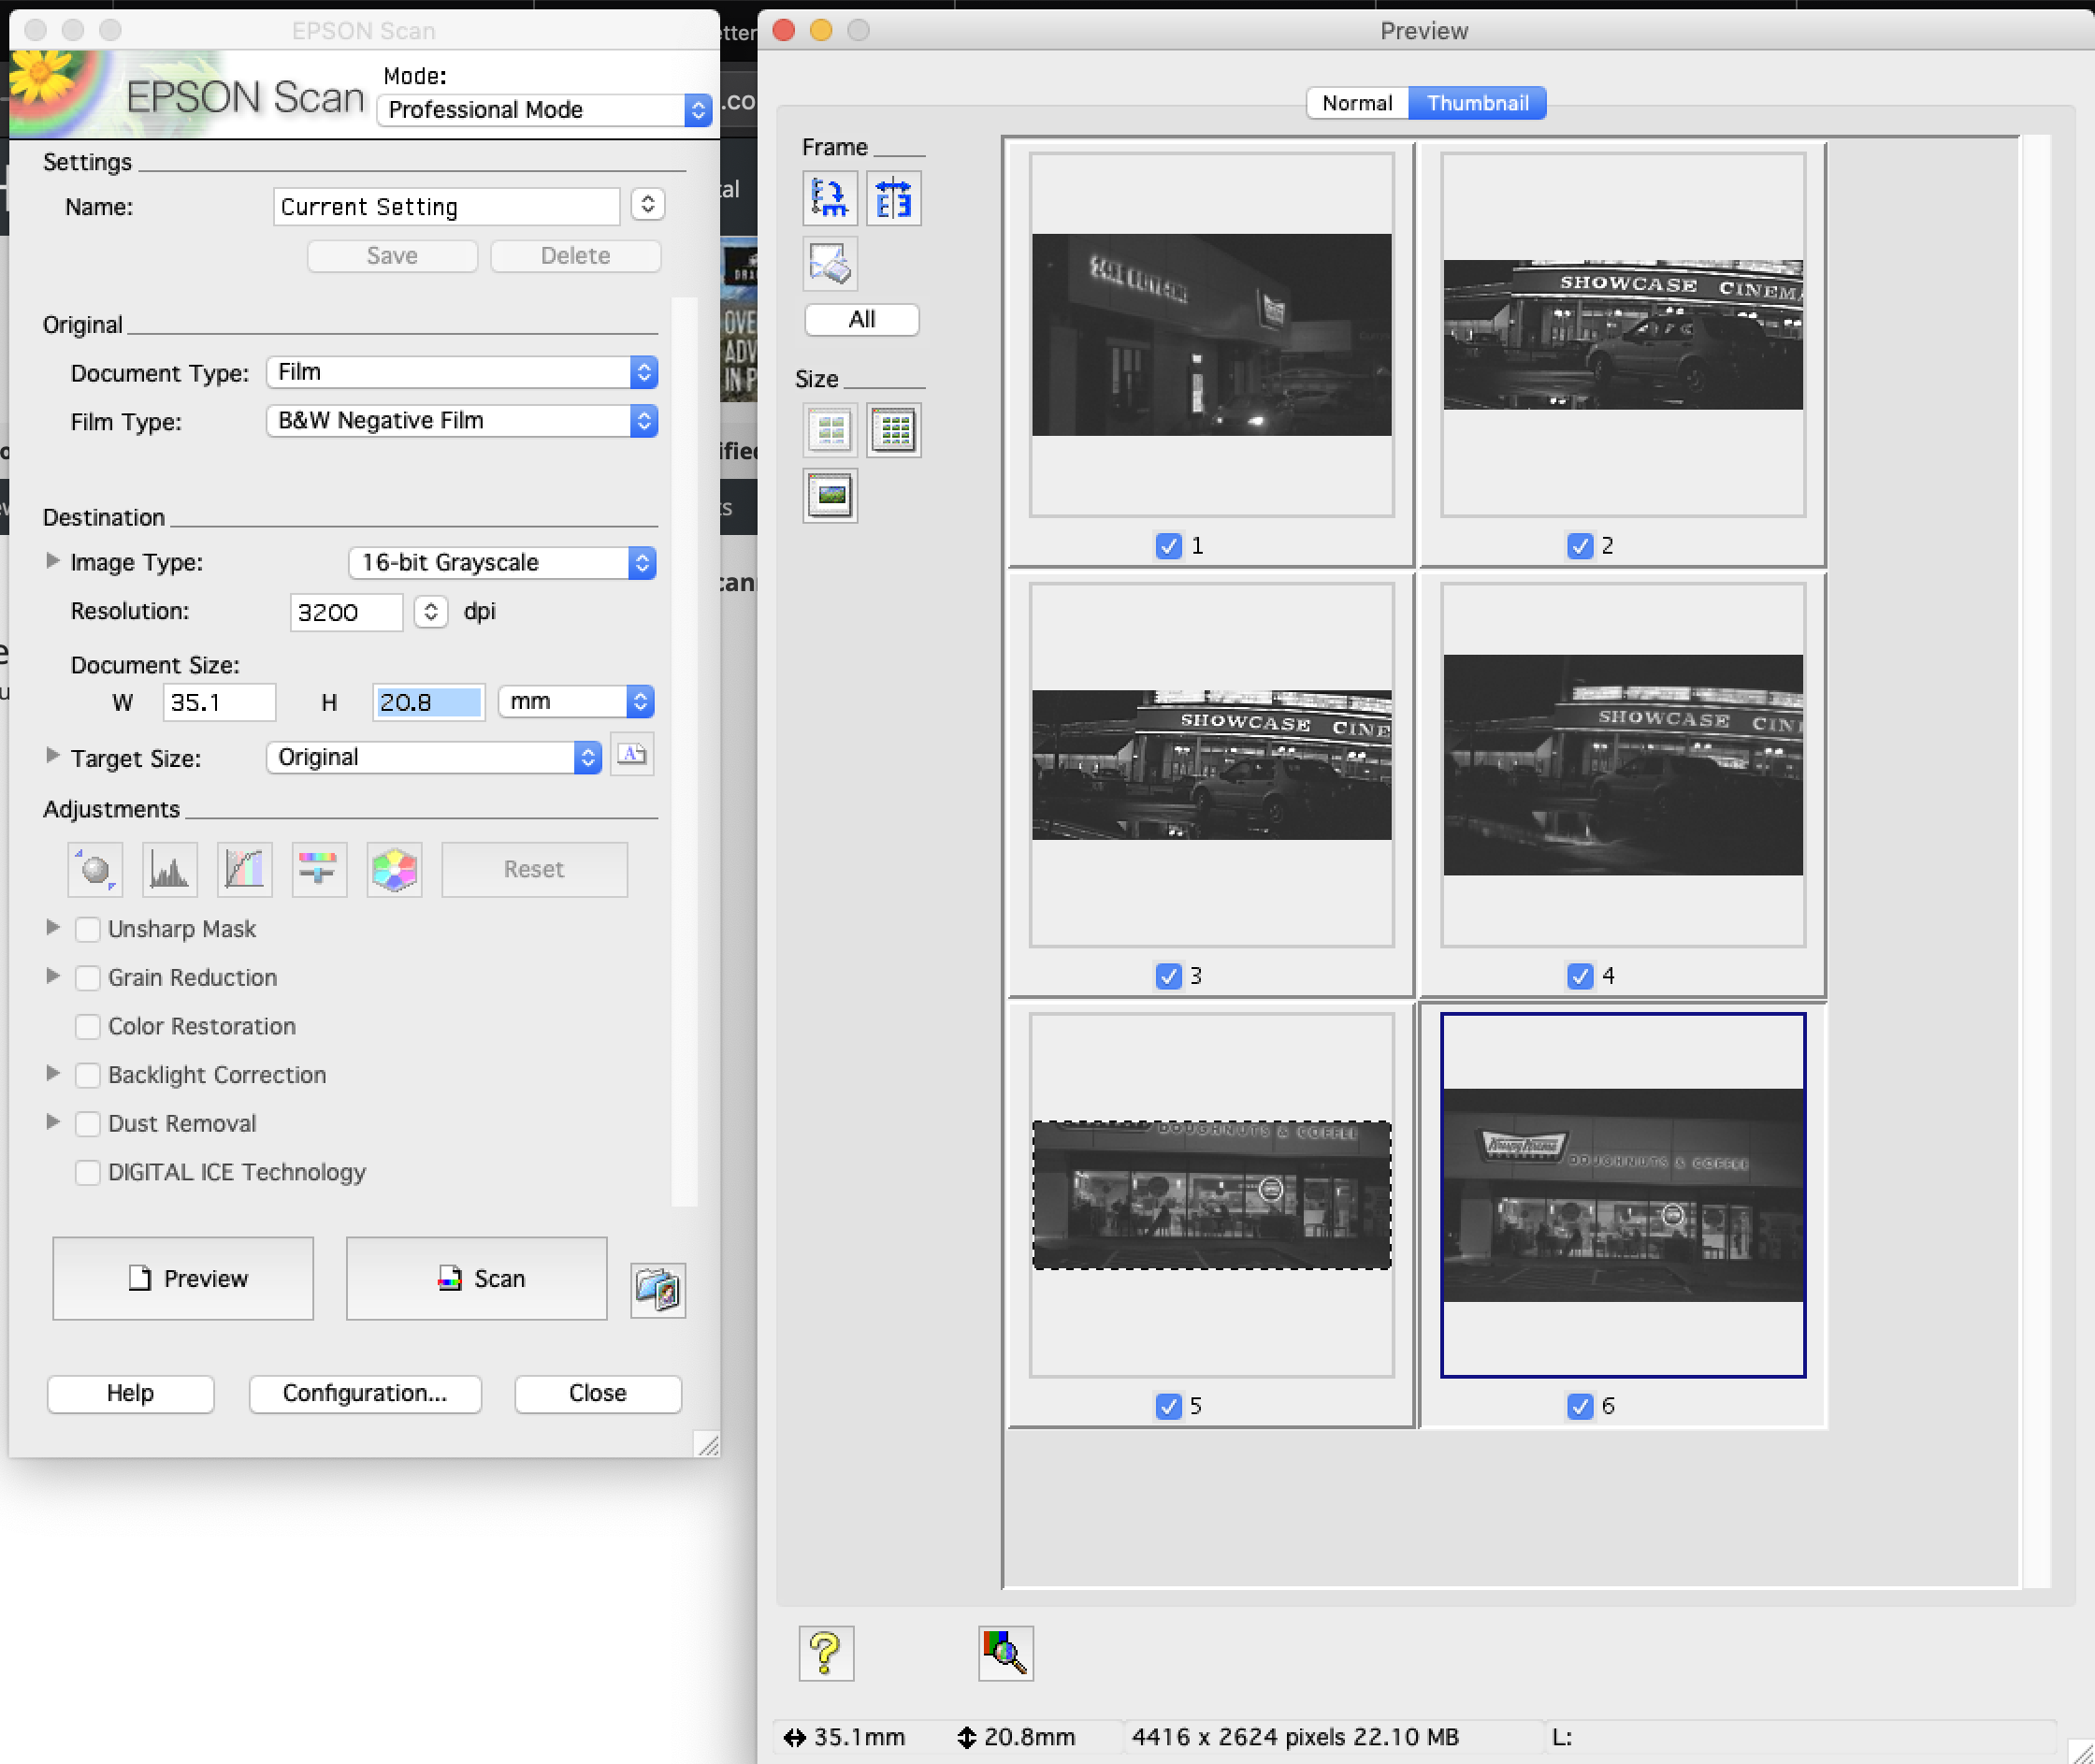Viewport: 2095px width, 1764px height.
Task: Mirror the selected thumbnail frame
Action: [893, 198]
